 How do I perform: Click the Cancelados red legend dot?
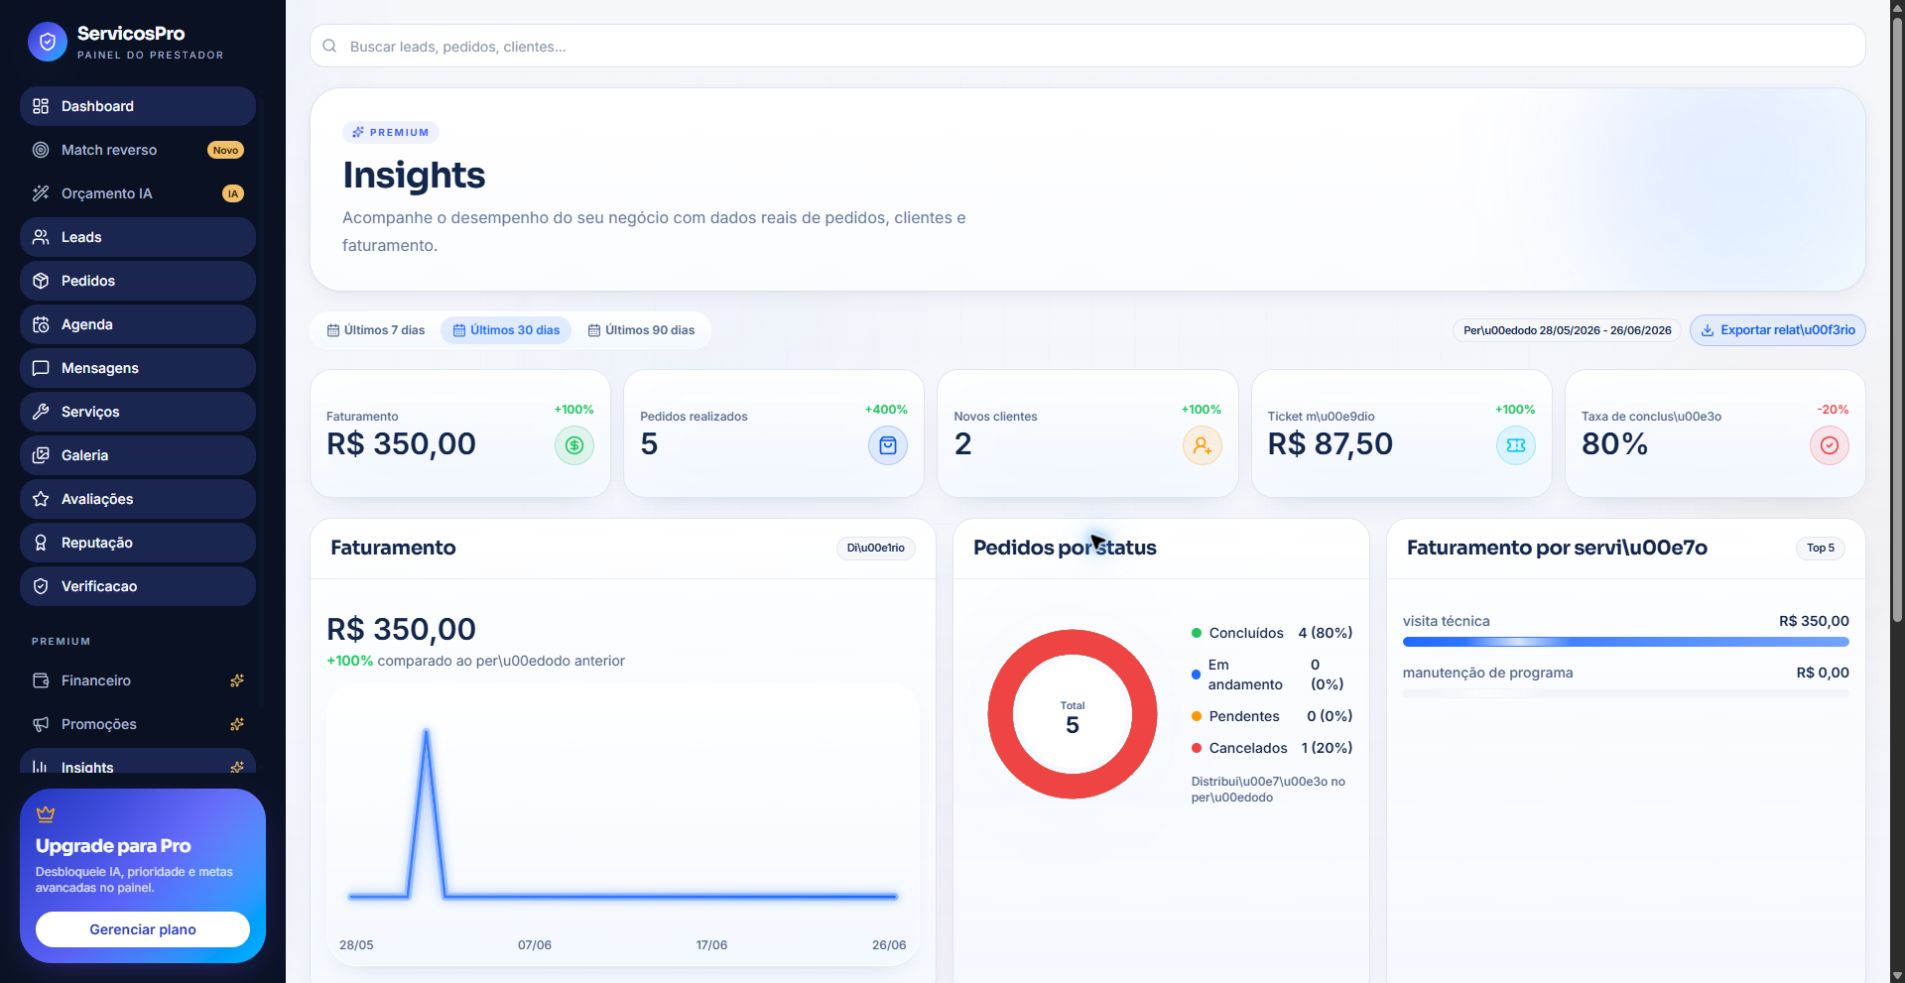1196,748
